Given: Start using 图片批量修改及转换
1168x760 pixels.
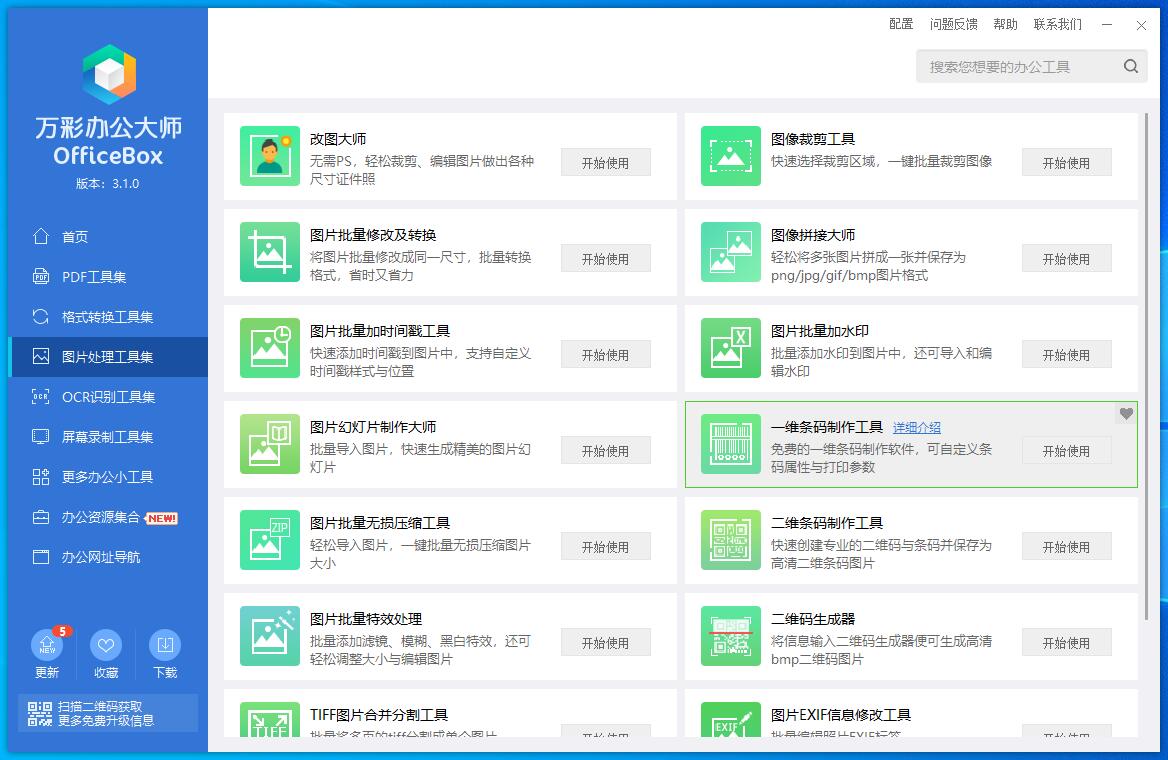Looking at the screenshot, I should click(x=606, y=259).
